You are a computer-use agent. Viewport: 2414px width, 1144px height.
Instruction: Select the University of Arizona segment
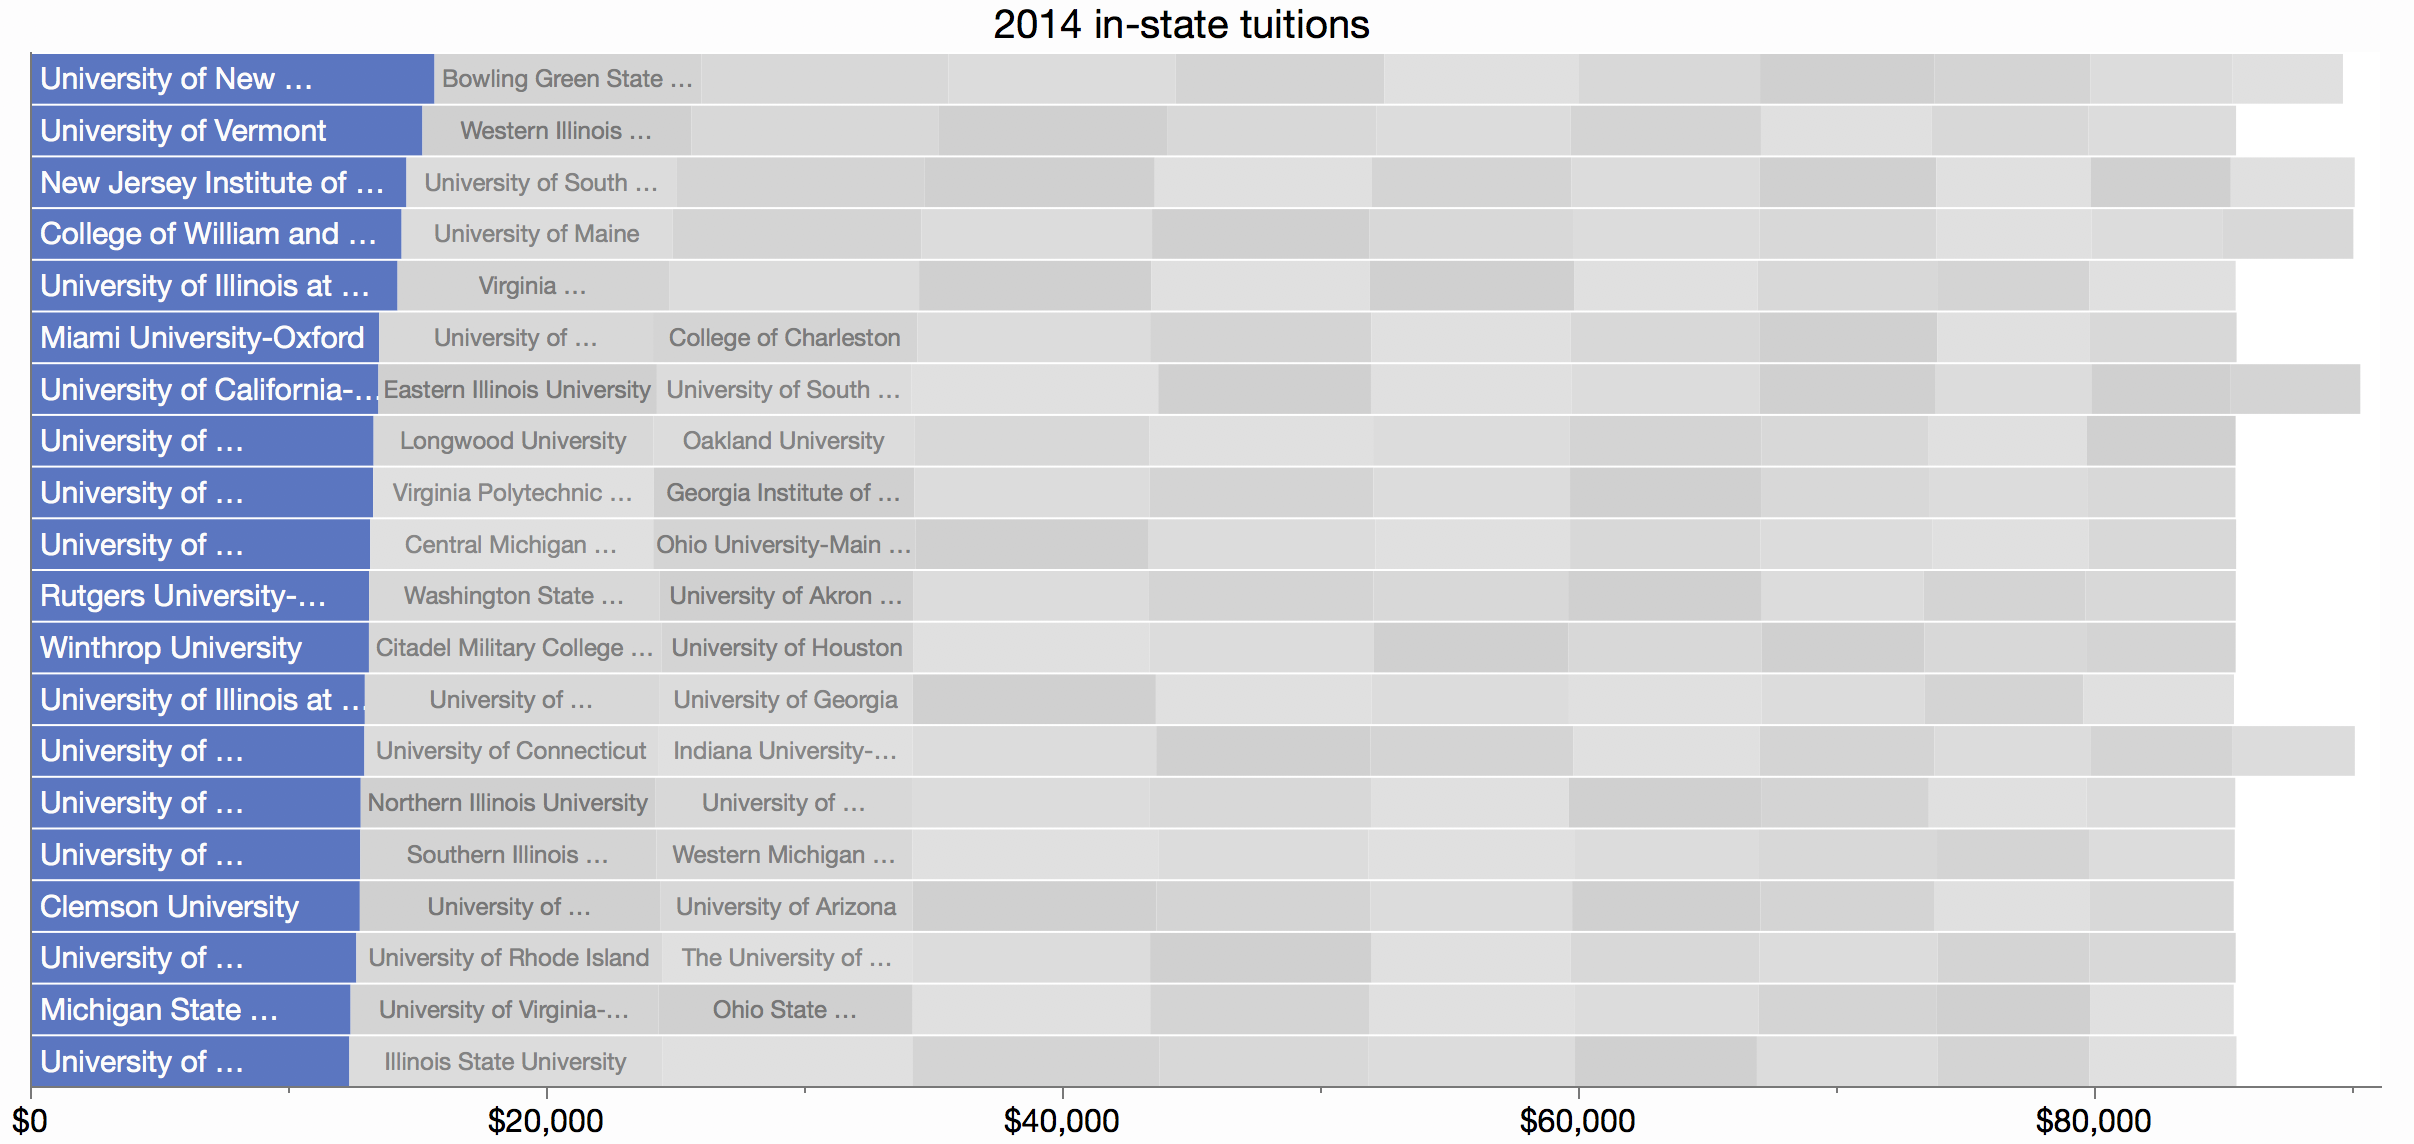pyautogui.click(x=786, y=907)
